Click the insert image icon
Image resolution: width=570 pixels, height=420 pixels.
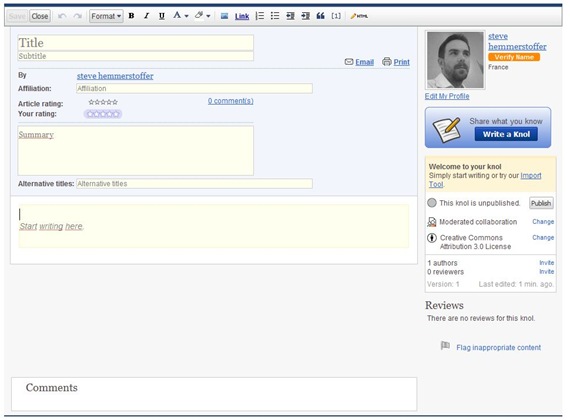tap(224, 16)
